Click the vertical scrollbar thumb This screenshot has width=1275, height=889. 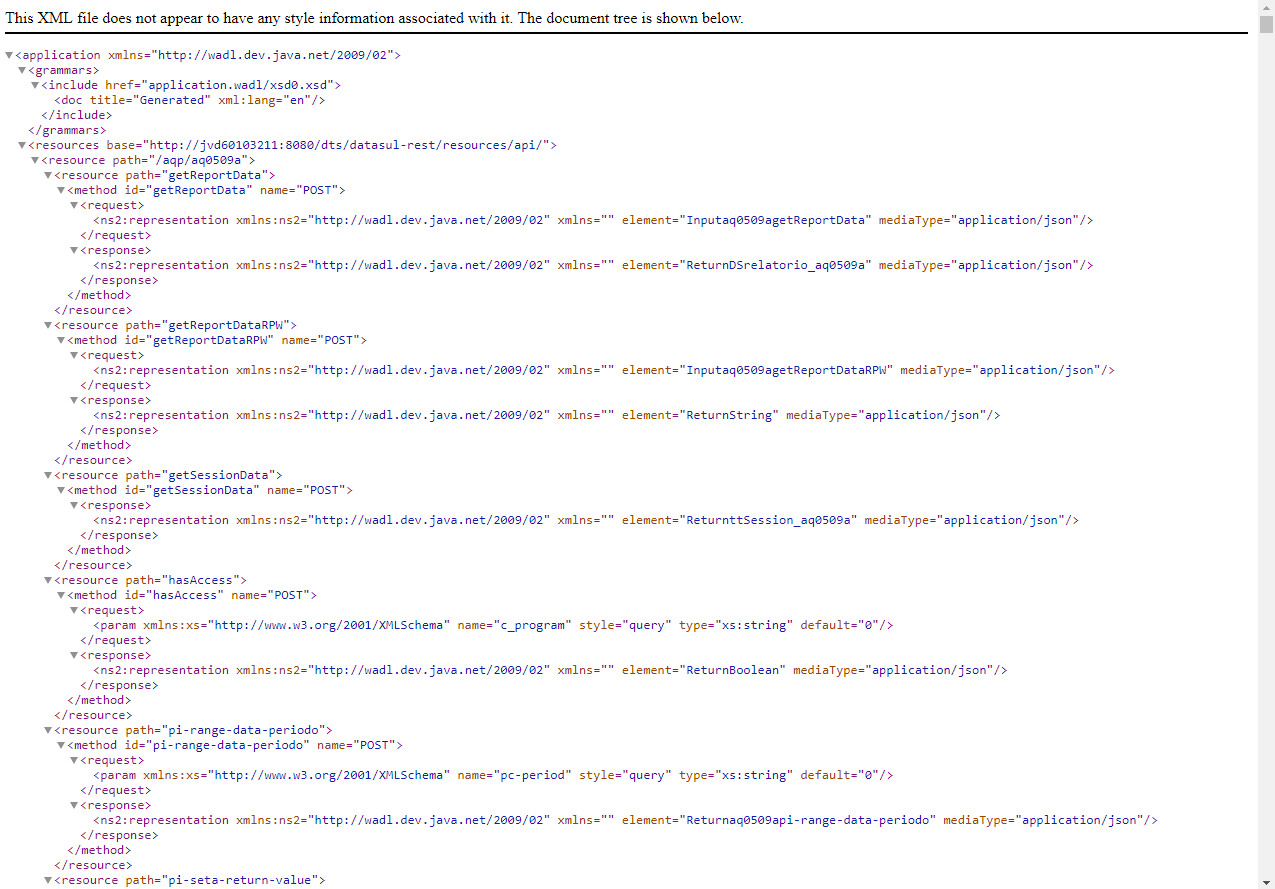coord(1266,25)
